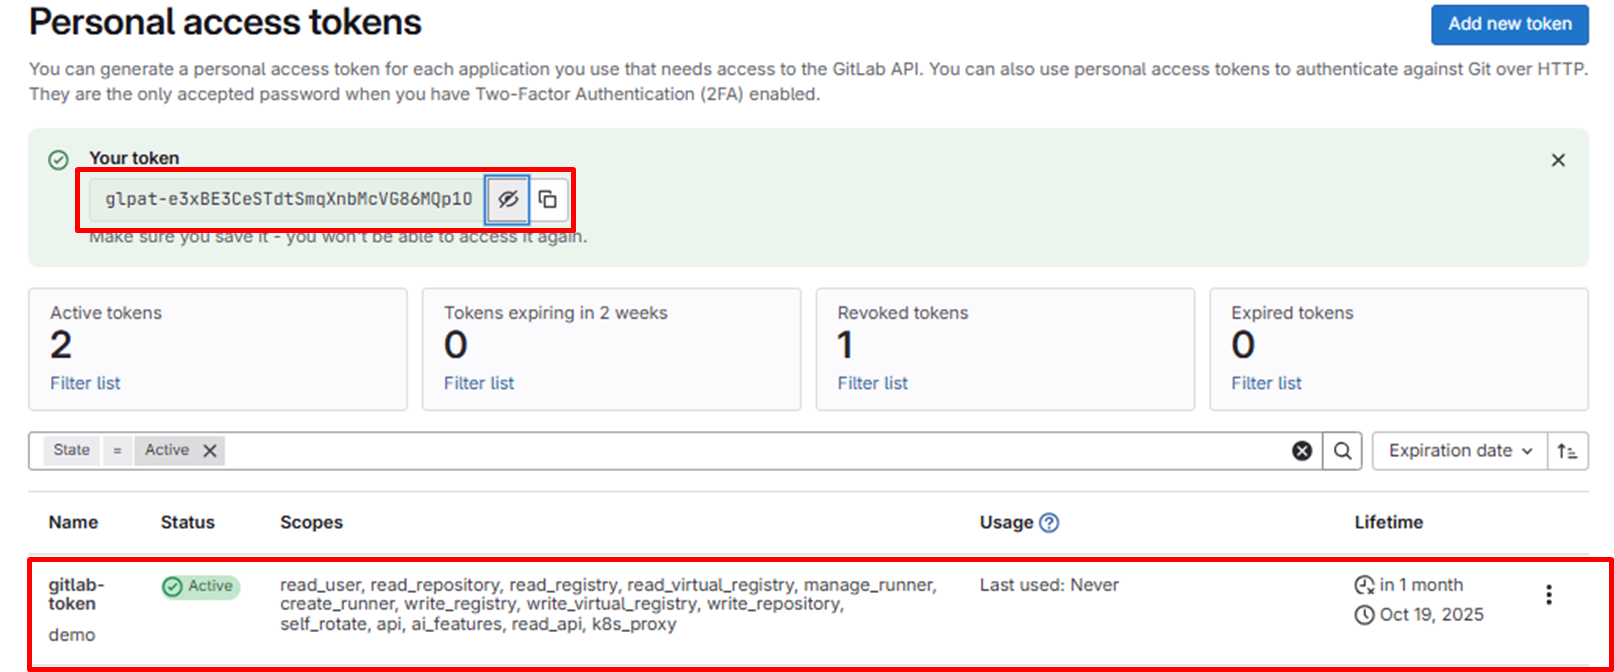Click the Add new token button

(x=1509, y=24)
